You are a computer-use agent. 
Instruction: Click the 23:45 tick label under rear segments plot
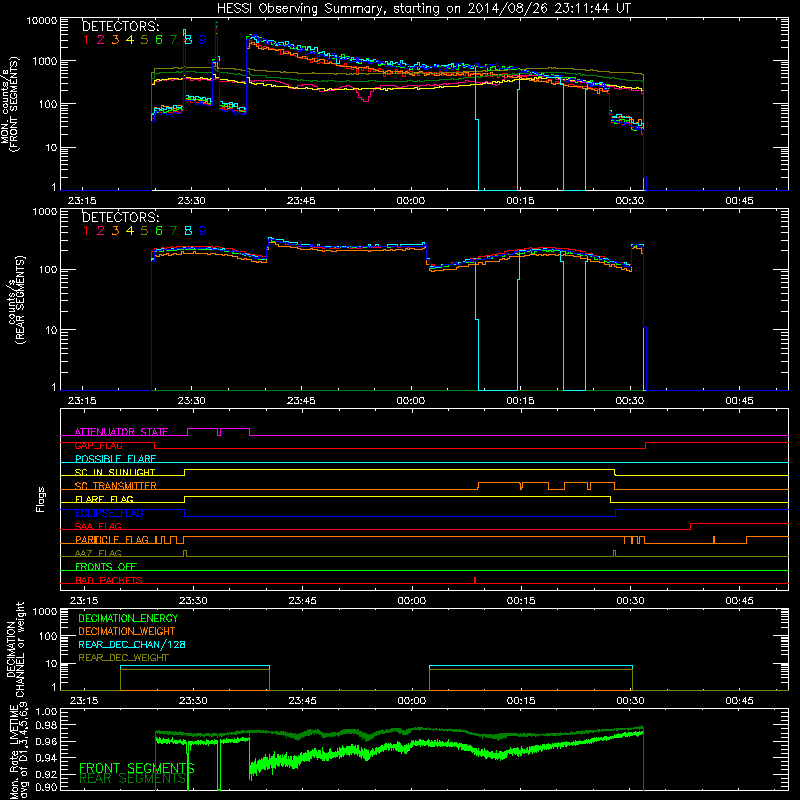(x=301, y=401)
